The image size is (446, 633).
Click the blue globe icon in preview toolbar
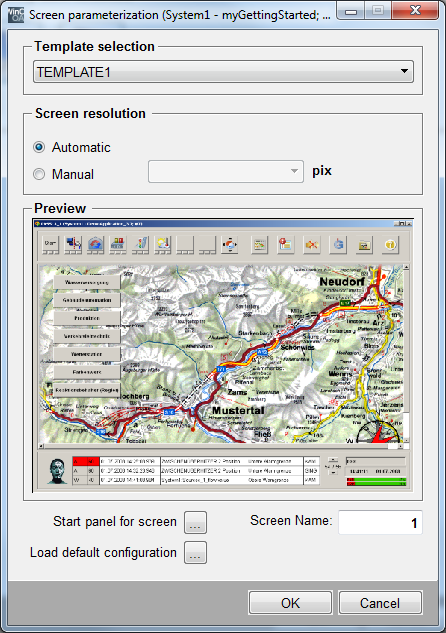tap(338, 245)
